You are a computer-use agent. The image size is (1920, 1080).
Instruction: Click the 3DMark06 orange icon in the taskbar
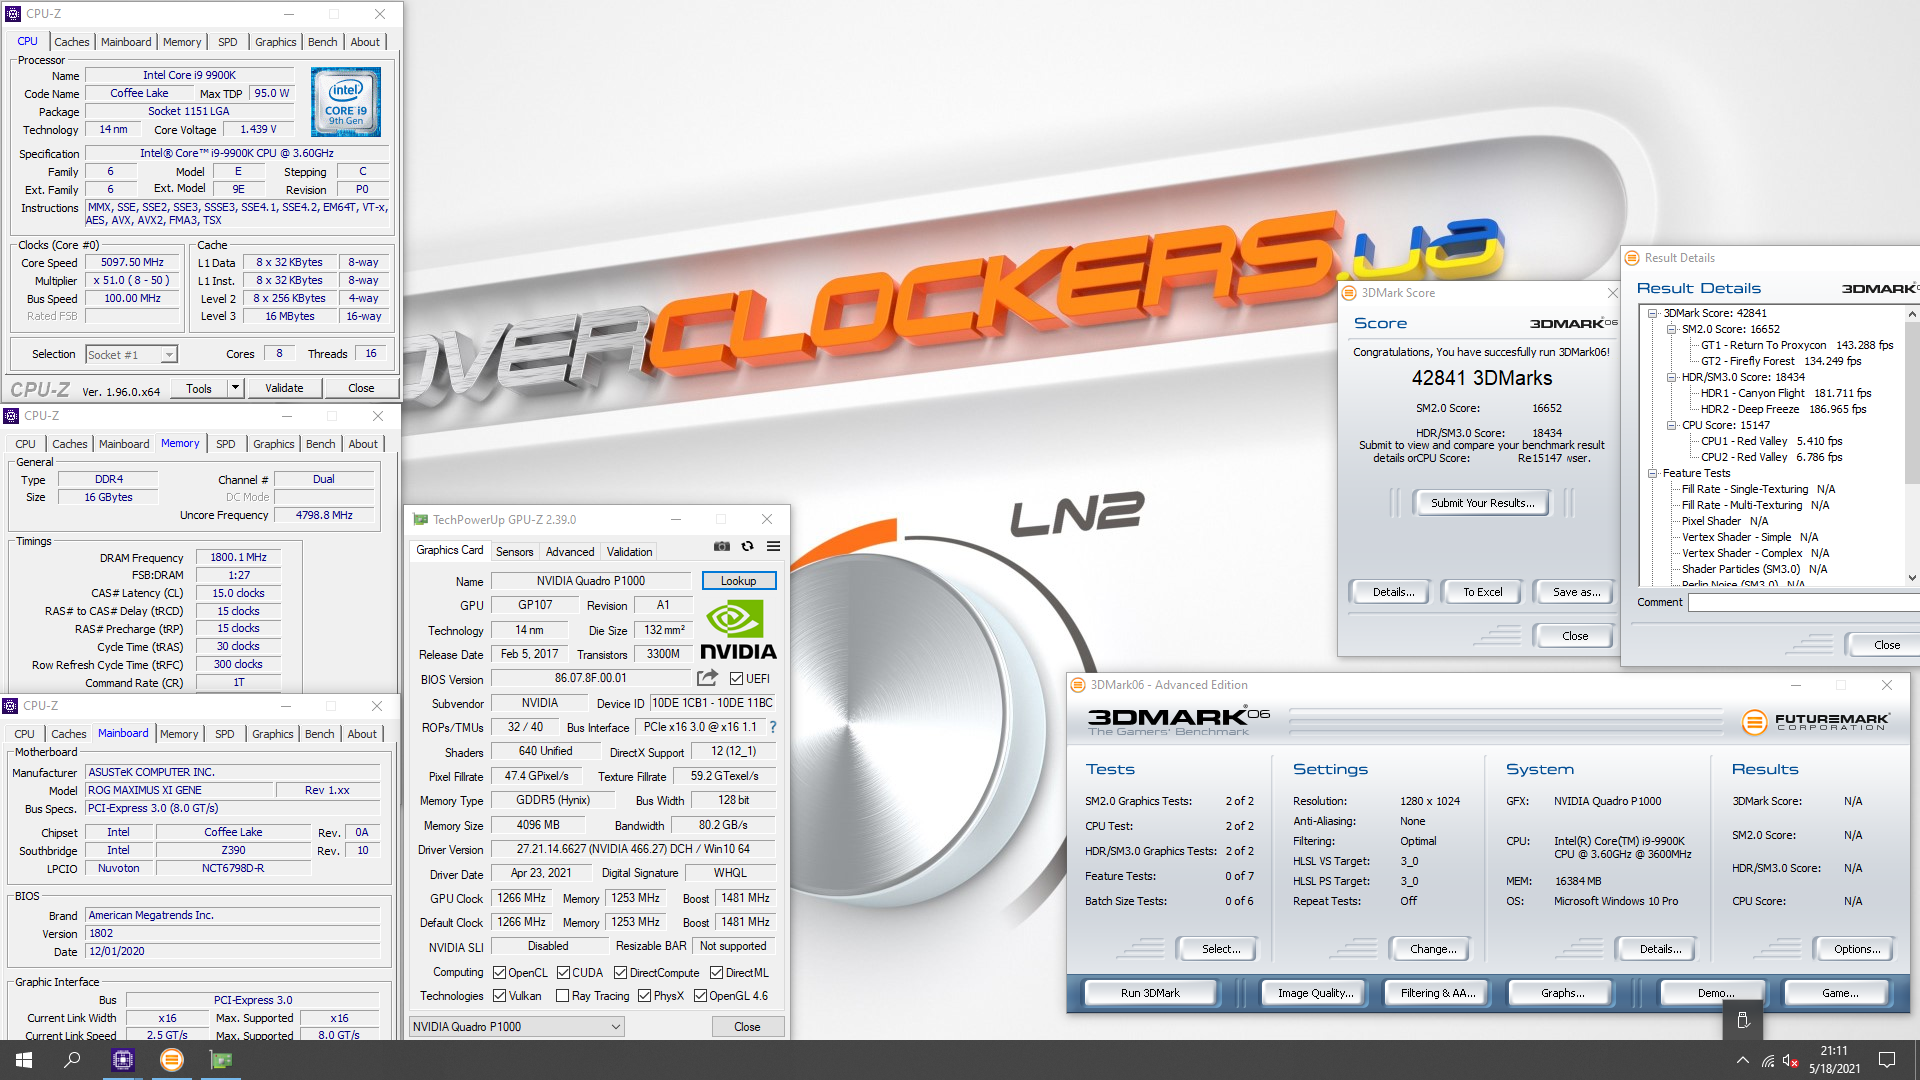(x=172, y=1060)
